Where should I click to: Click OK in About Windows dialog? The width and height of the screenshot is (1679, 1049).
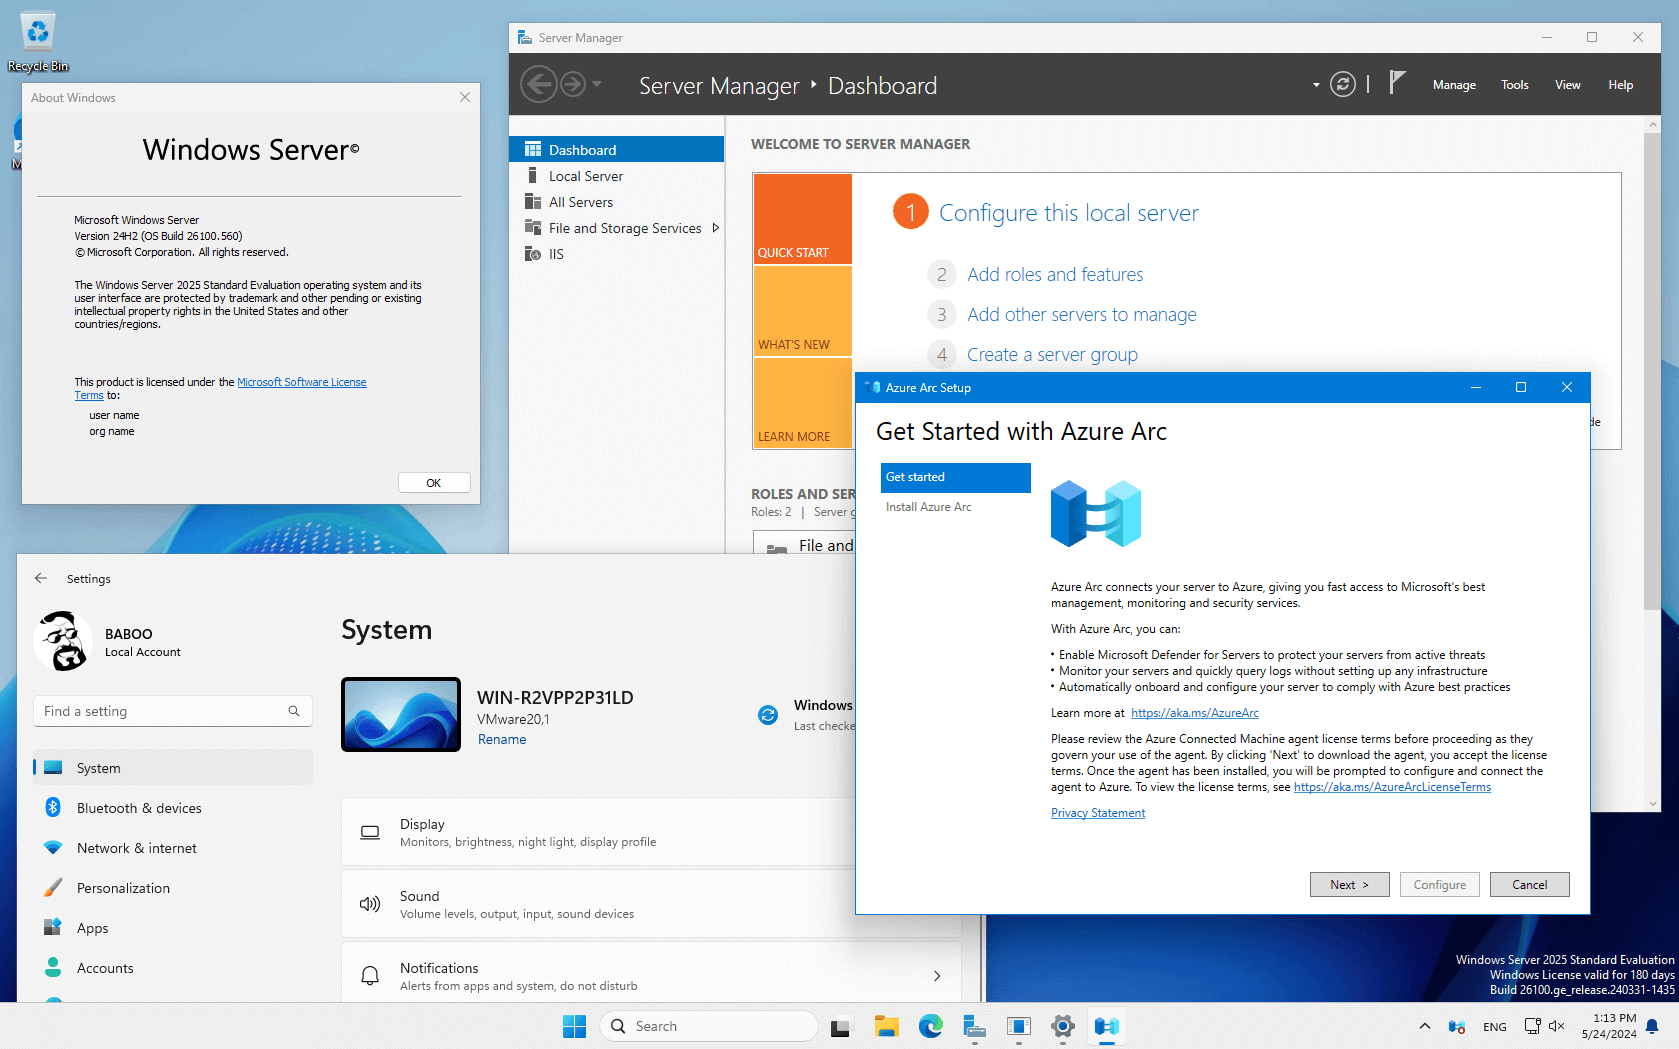pos(434,482)
